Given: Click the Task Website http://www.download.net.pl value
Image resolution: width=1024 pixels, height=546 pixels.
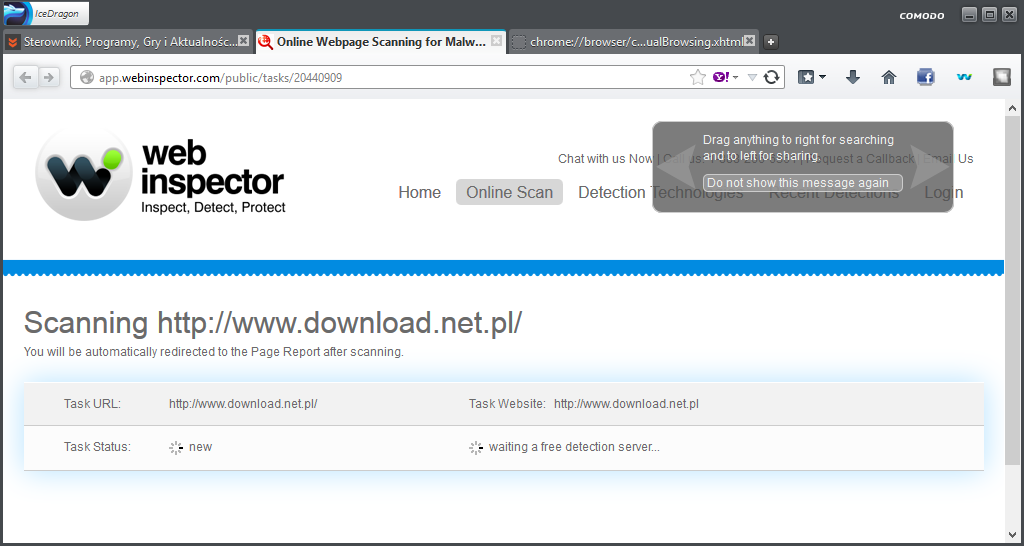Looking at the screenshot, I should click(626, 404).
